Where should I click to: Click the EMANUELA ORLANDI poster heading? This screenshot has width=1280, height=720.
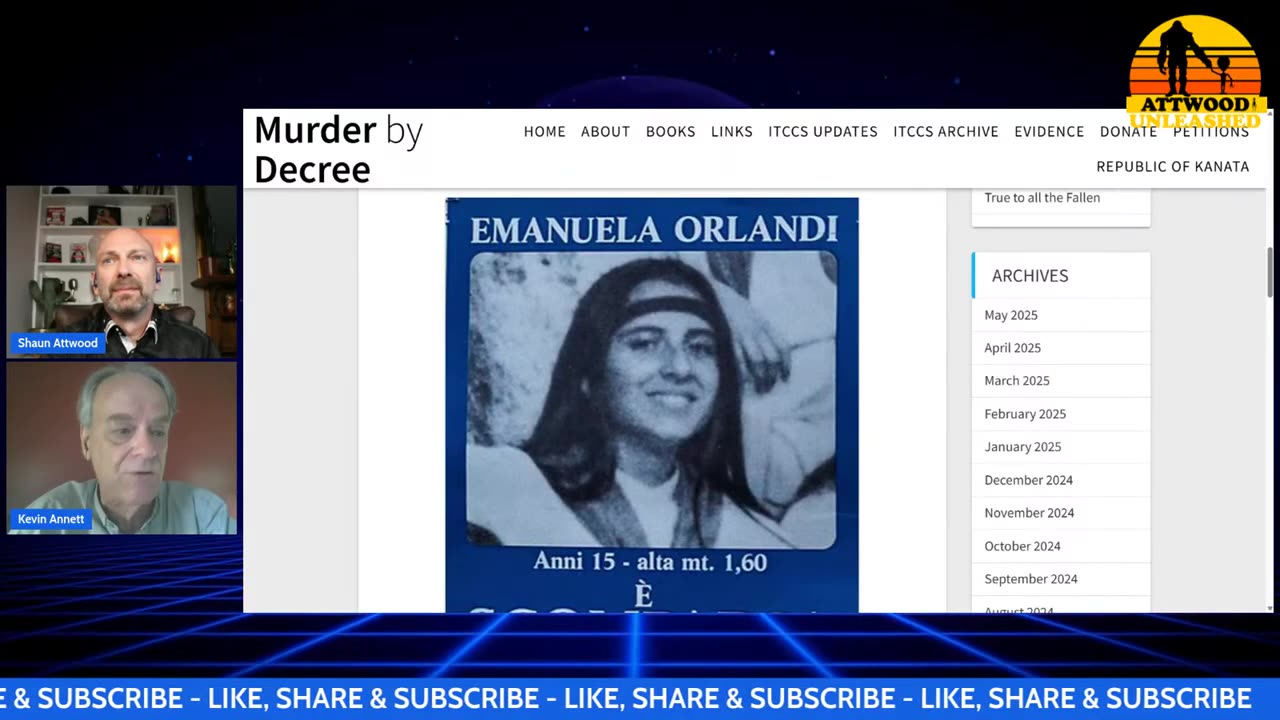coord(654,229)
